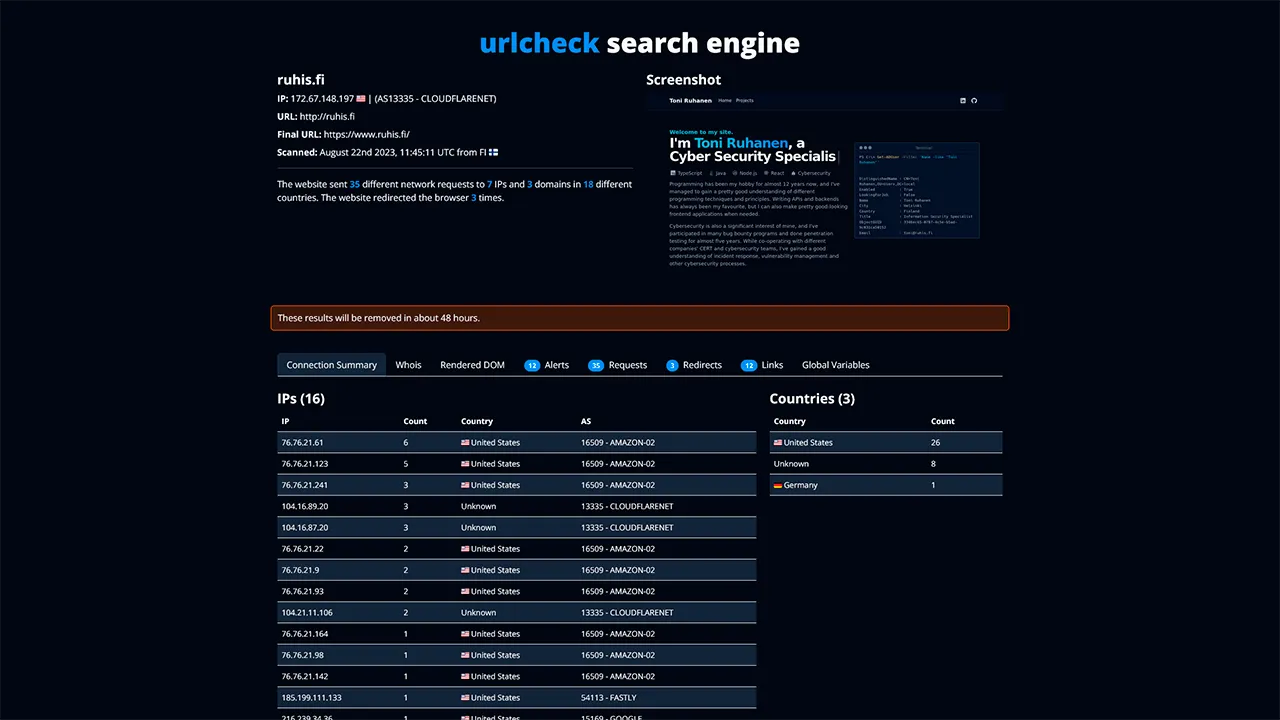
Task: Select IP address 104.21.11.106
Action: pyautogui.click(x=307, y=613)
